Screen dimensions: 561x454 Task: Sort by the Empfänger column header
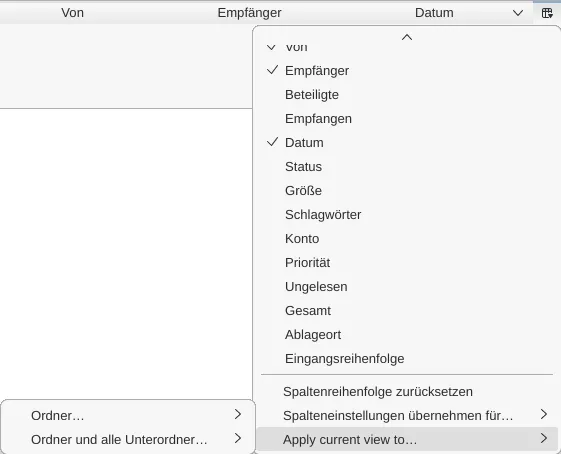pyautogui.click(x=249, y=13)
